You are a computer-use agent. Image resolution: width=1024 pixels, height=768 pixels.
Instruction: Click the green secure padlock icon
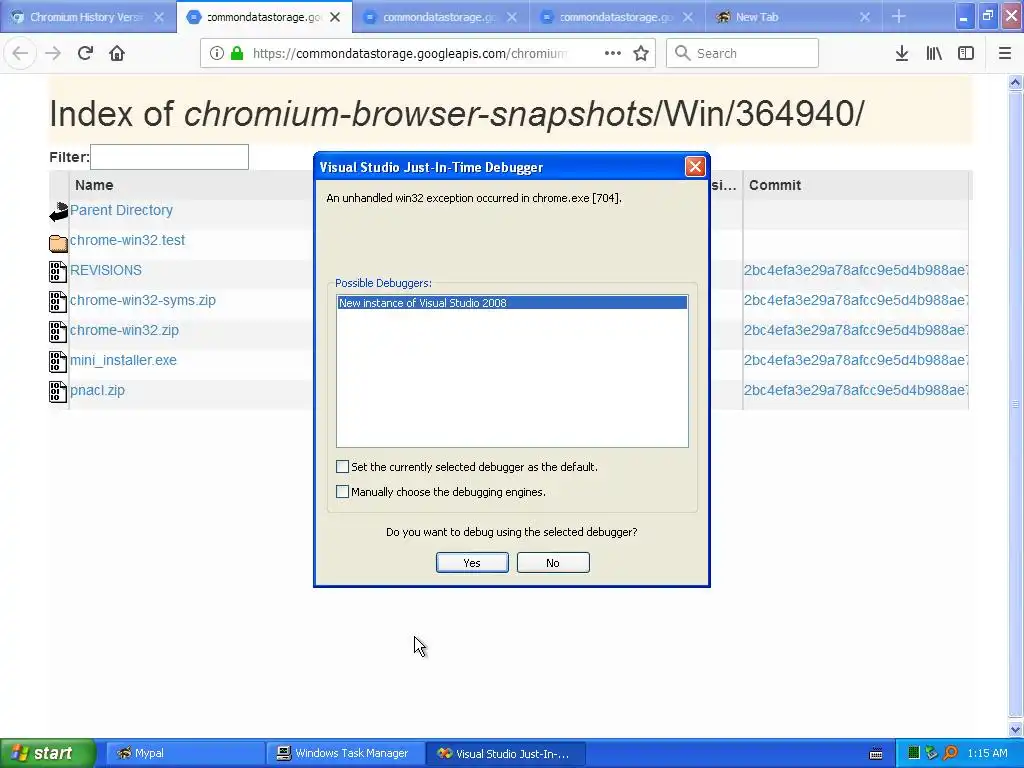click(237, 53)
